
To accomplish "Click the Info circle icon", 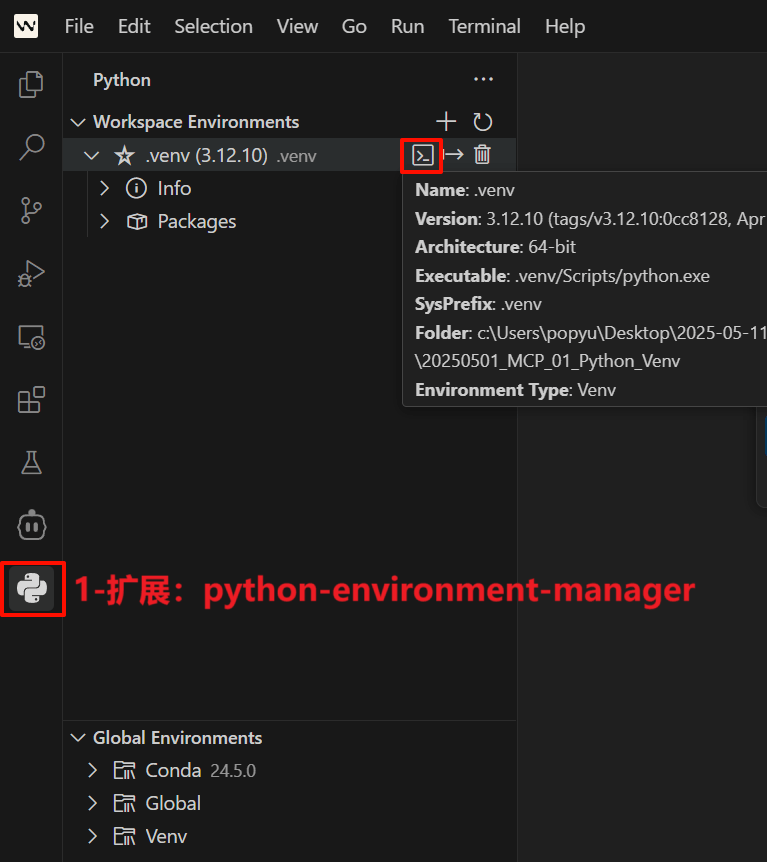I will point(136,189).
